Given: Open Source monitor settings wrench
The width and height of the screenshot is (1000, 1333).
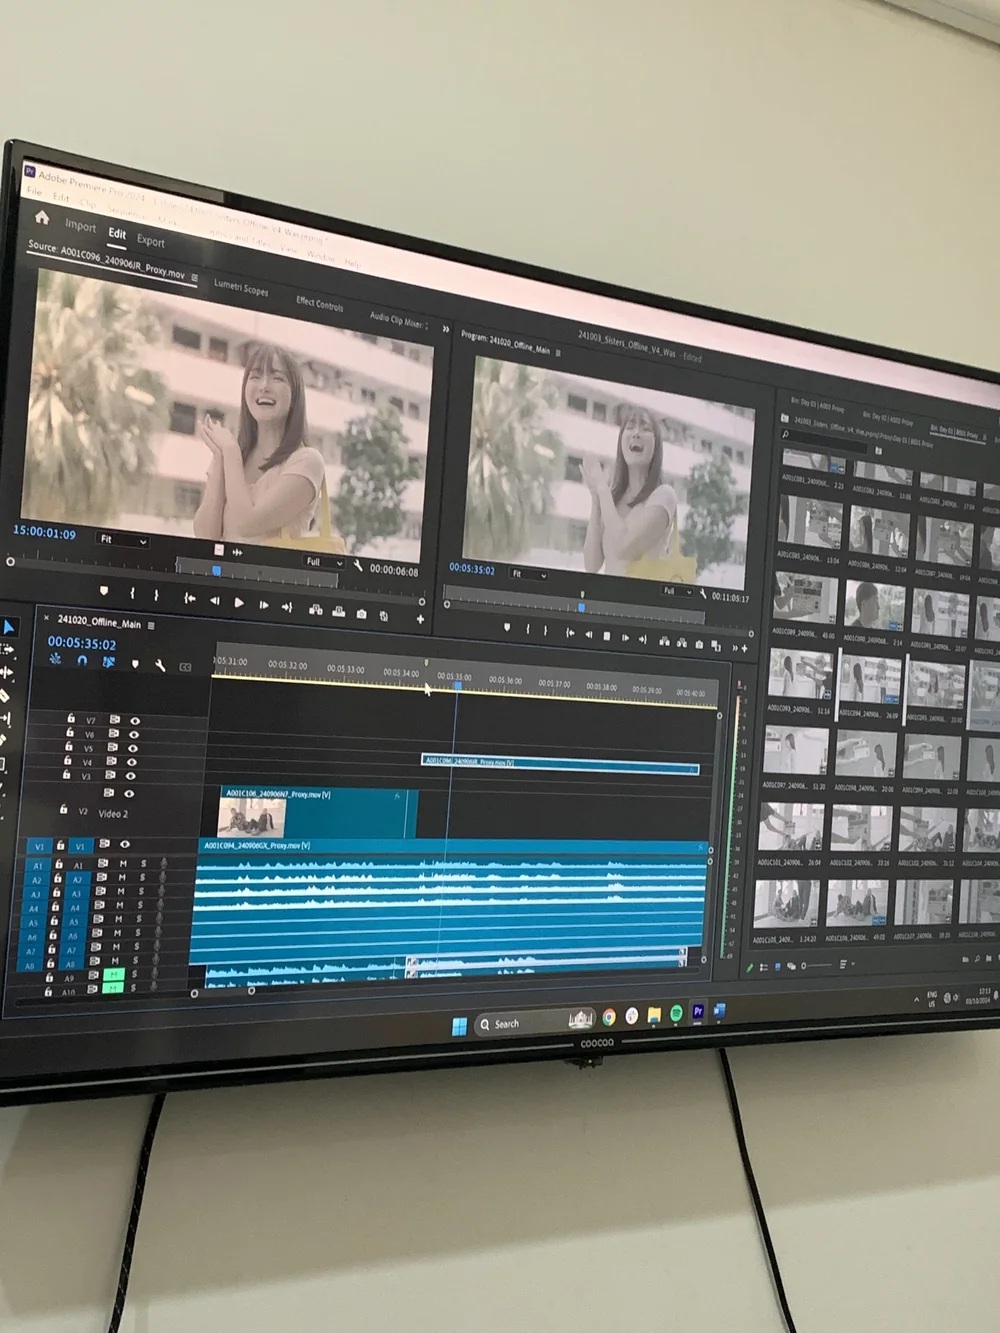Looking at the screenshot, I should point(358,566).
